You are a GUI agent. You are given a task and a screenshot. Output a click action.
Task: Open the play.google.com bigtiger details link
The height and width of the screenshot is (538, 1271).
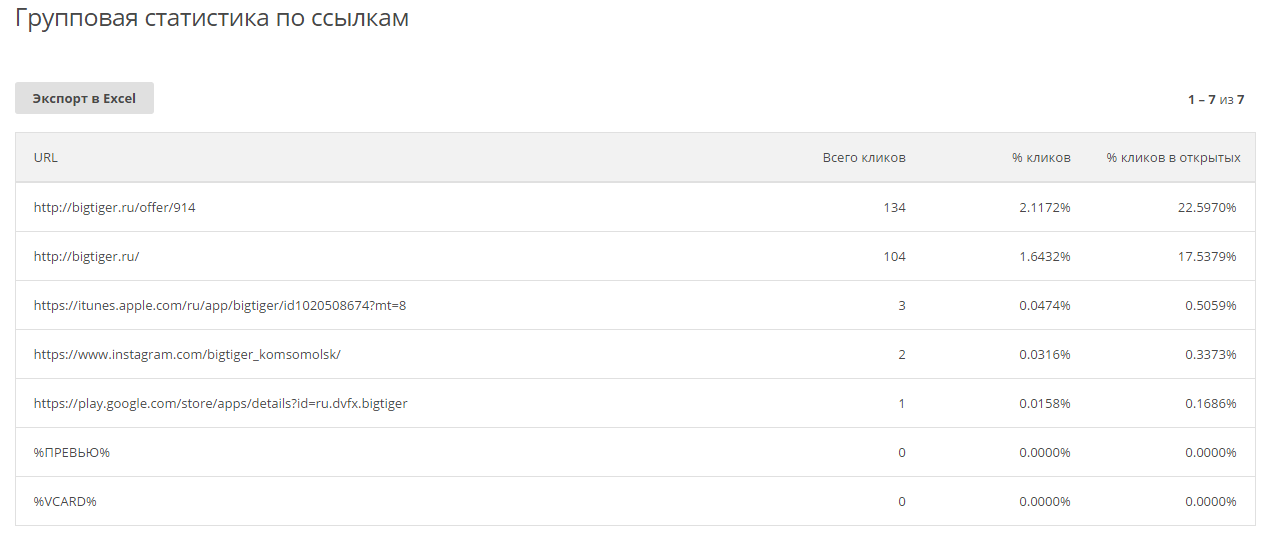point(220,404)
